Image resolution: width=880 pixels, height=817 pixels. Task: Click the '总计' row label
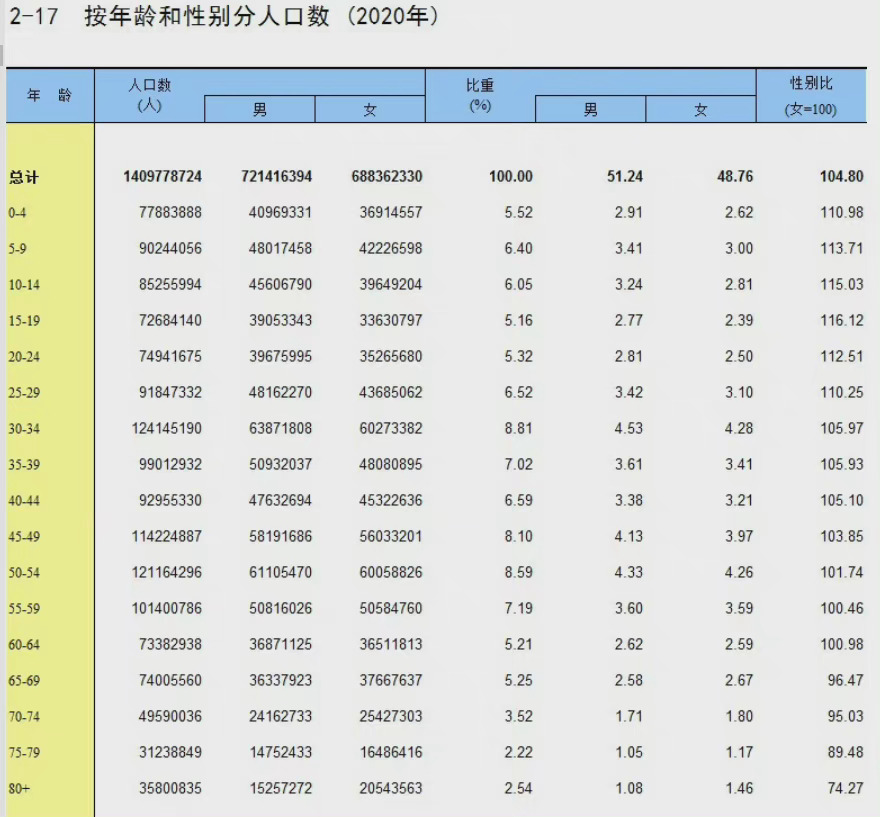point(24,177)
